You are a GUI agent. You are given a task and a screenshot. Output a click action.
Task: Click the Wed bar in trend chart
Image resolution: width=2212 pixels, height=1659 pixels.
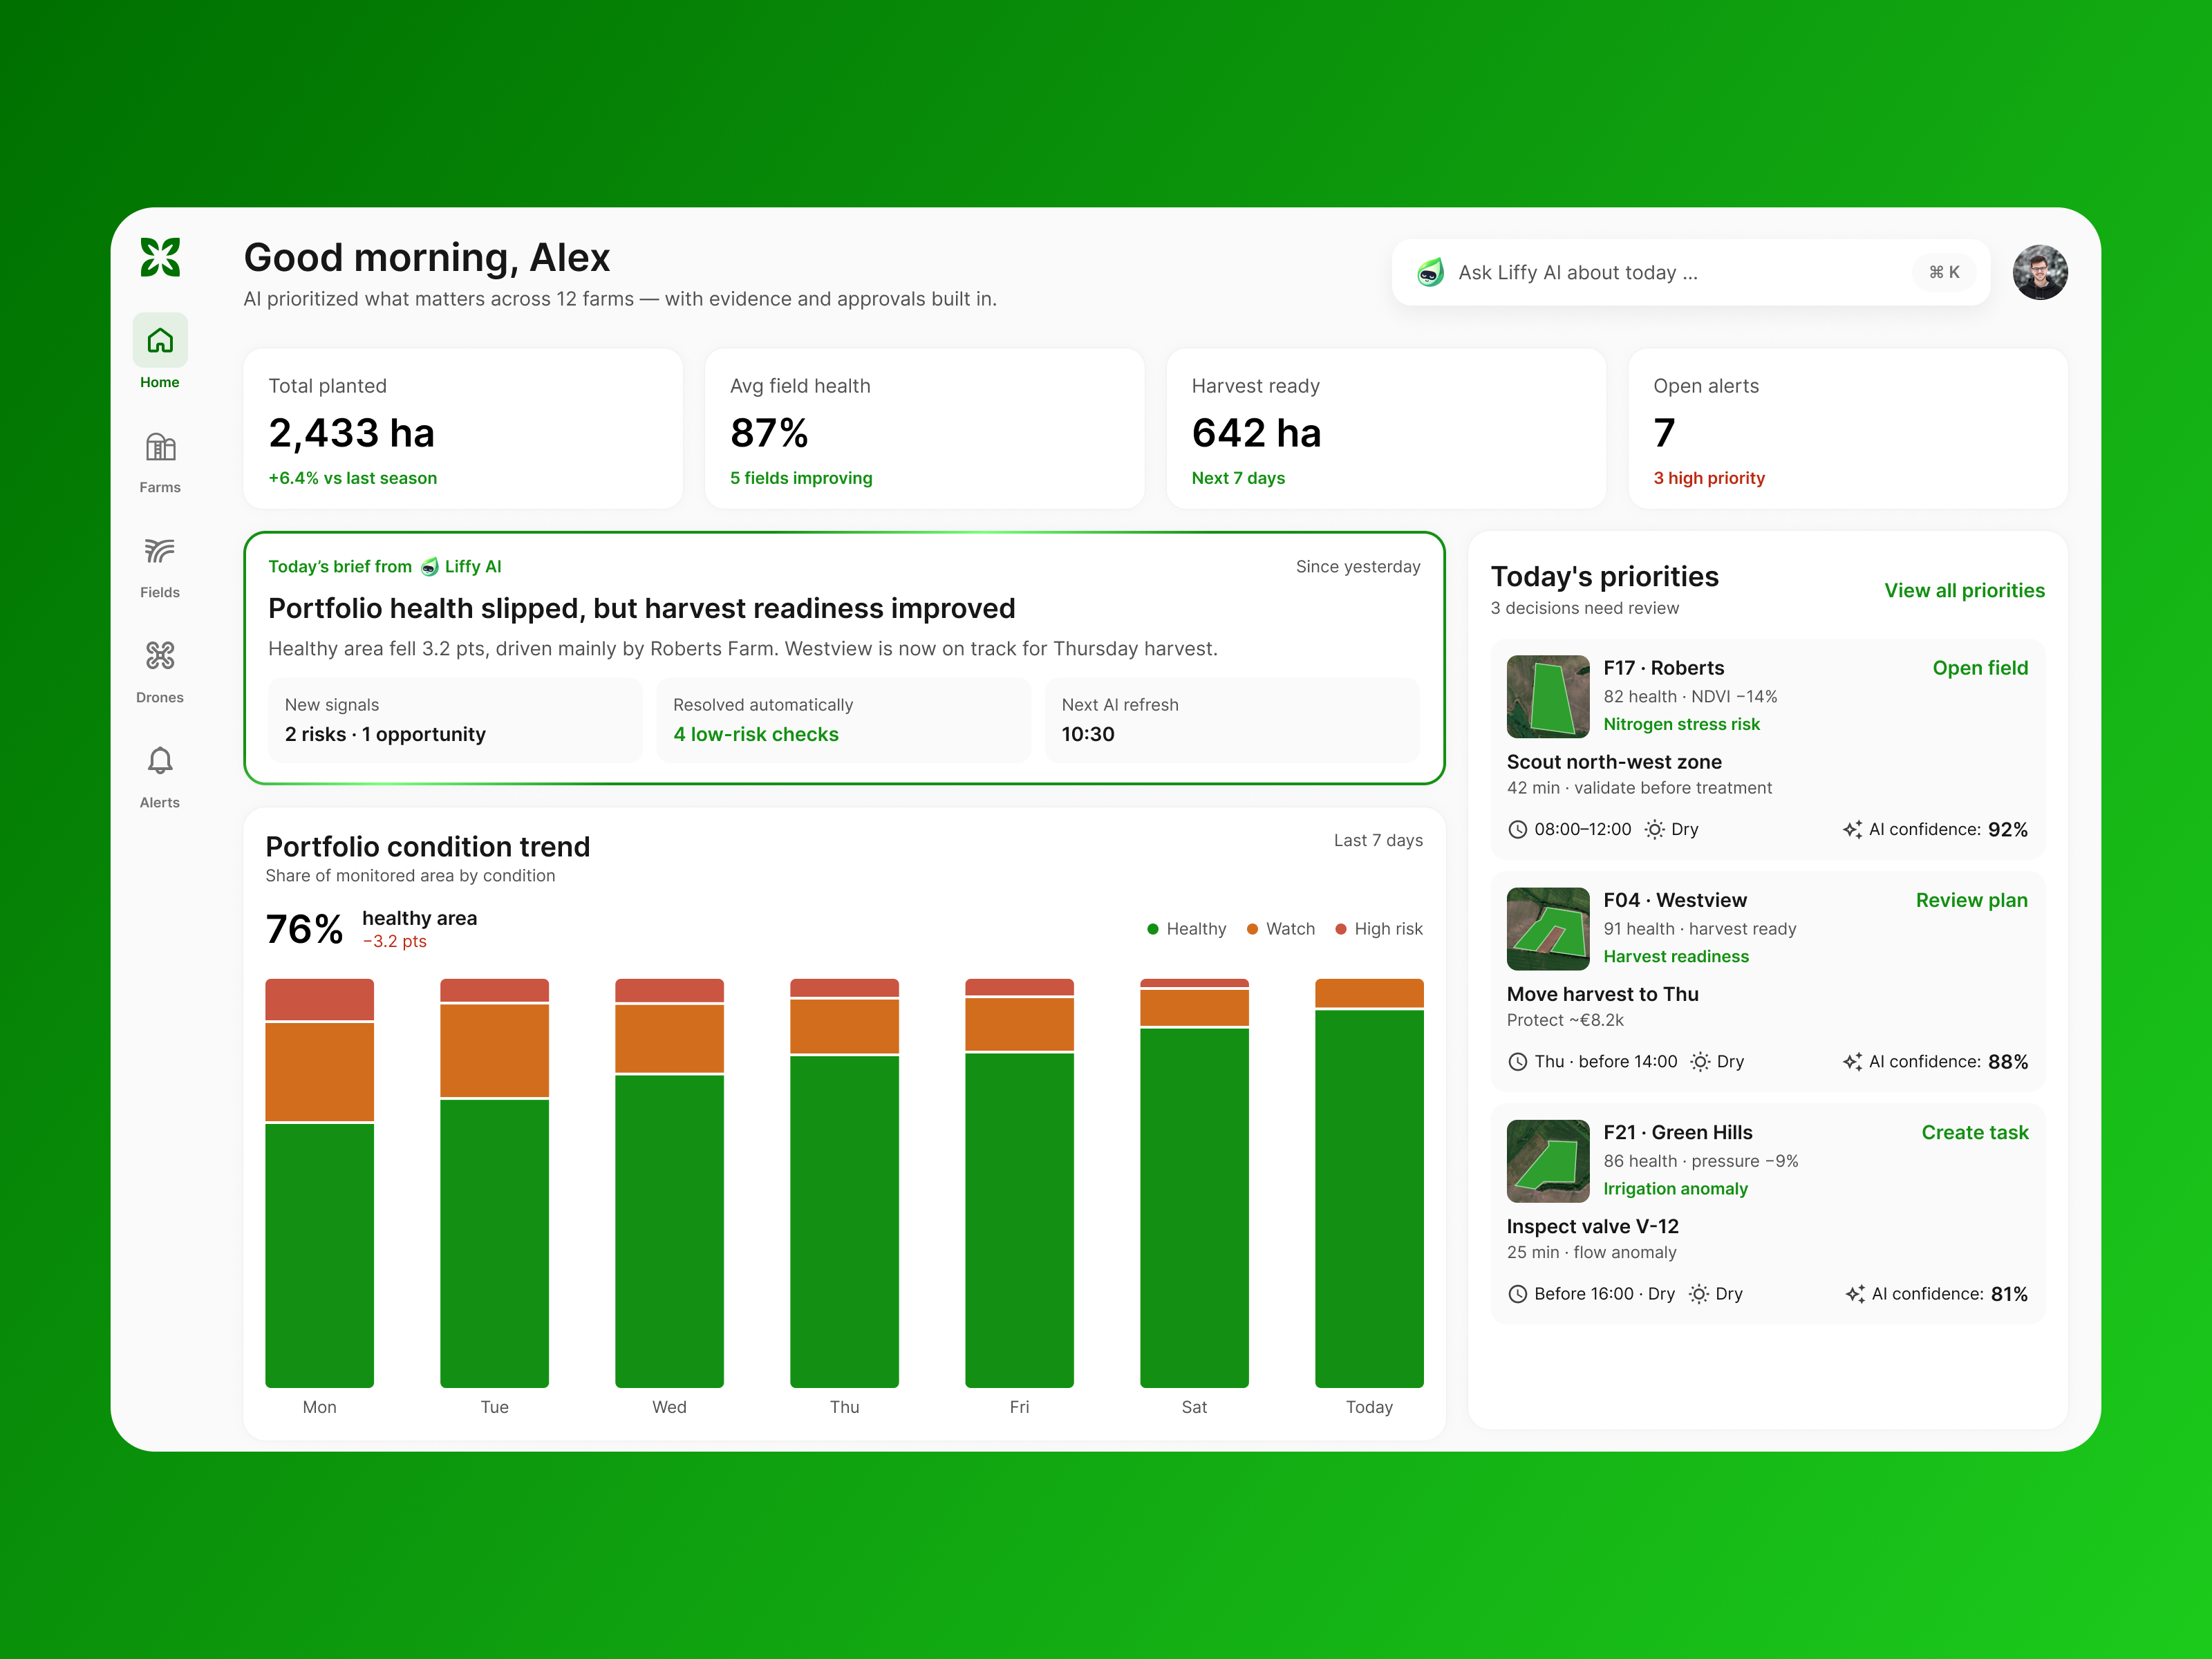[669, 1183]
